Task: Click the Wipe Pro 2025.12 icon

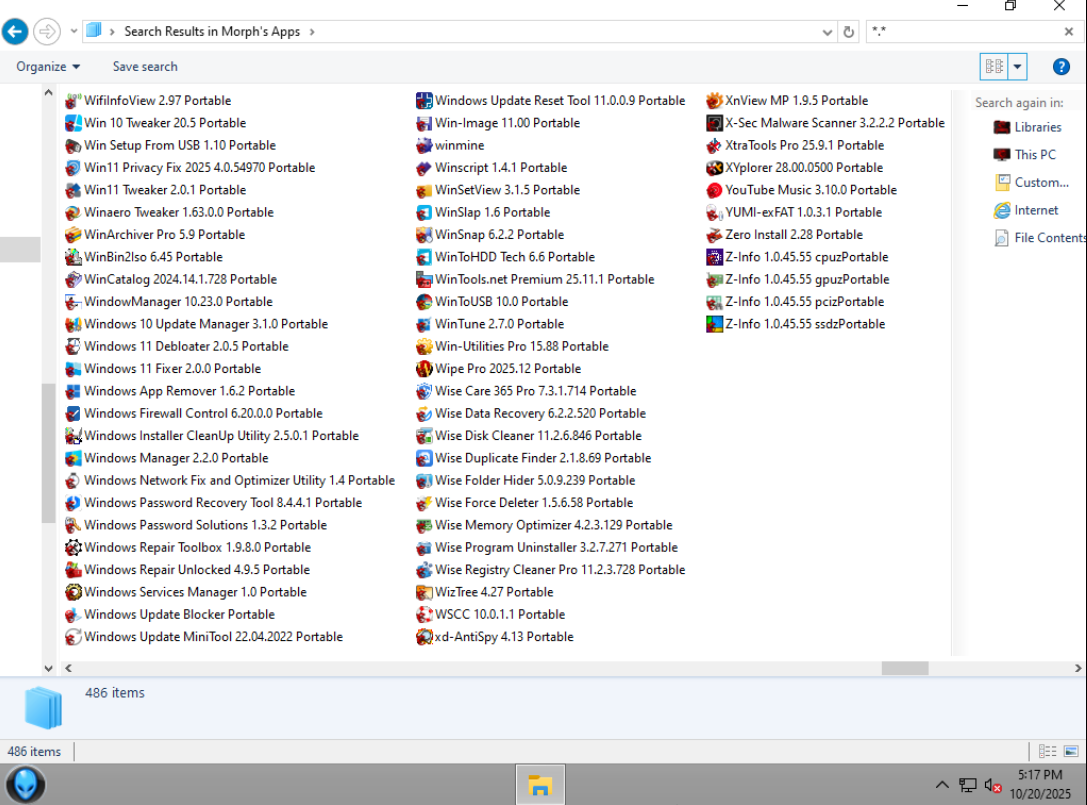Action: pos(424,369)
